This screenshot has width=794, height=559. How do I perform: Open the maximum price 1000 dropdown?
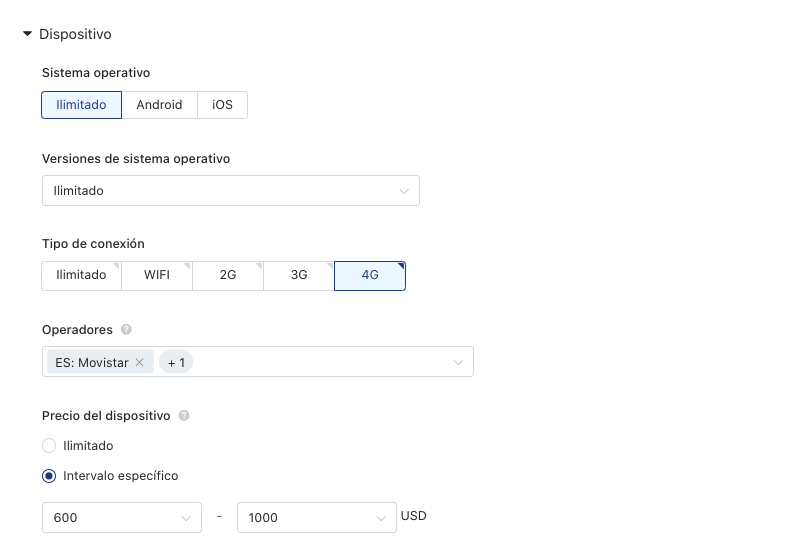tap(316, 517)
